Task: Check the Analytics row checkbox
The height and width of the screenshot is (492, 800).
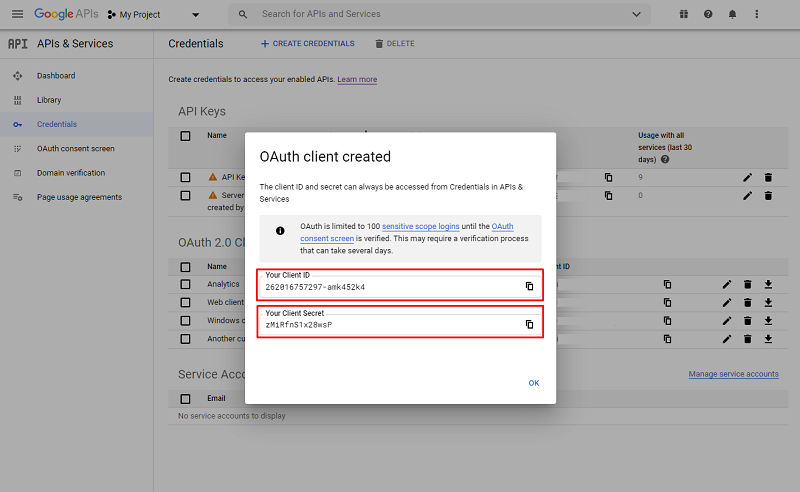Action: [185, 284]
